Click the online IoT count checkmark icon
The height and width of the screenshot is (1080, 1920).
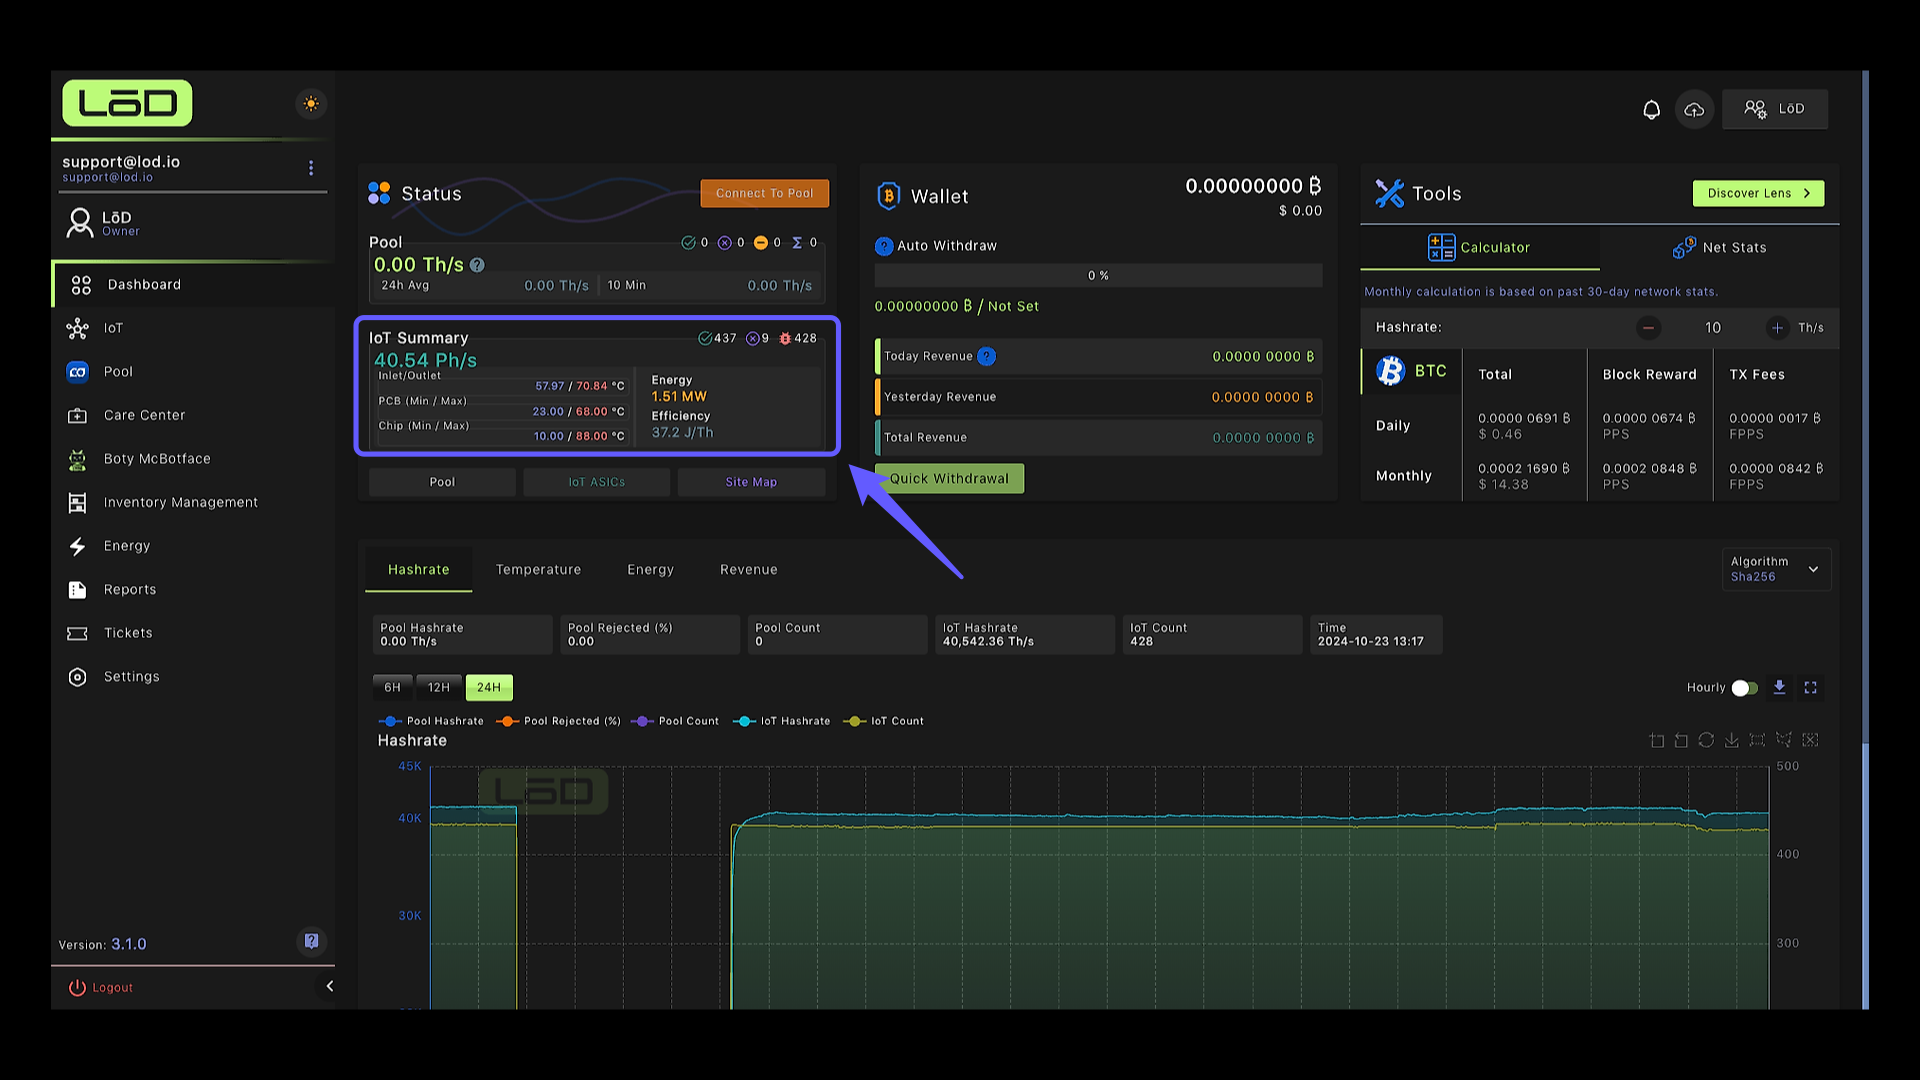705,338
